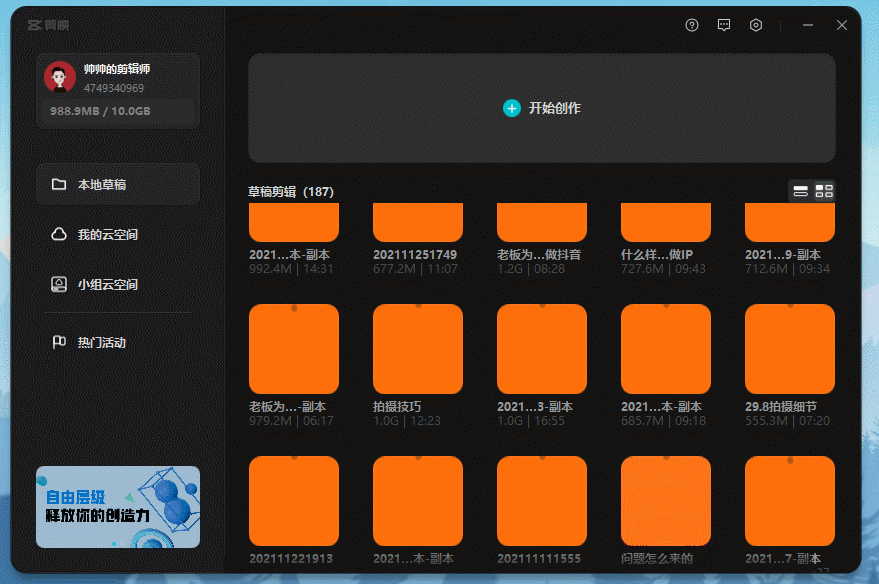The height and width of the screenshot is (584, 879).
Task: Switch drafts to grid view
Action: 824,191
